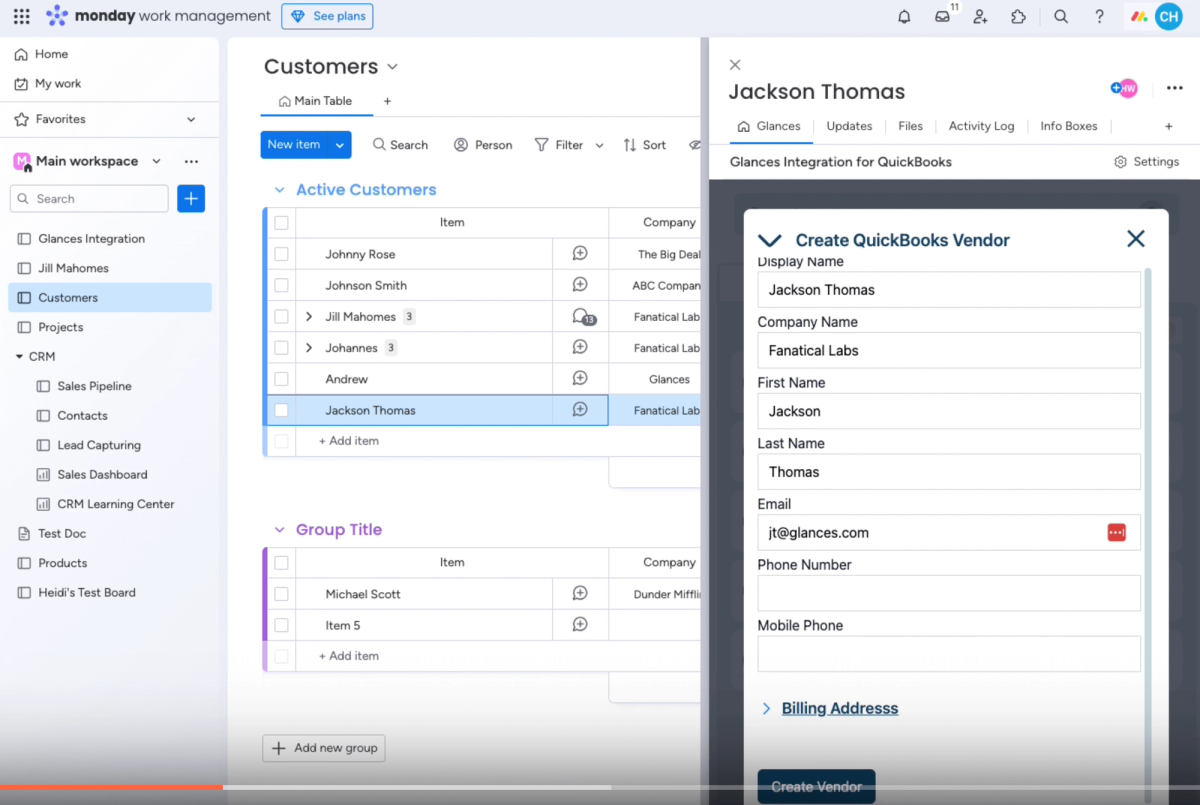
Task: Select all Active Customers checkbox
Action: click(281, 223)
